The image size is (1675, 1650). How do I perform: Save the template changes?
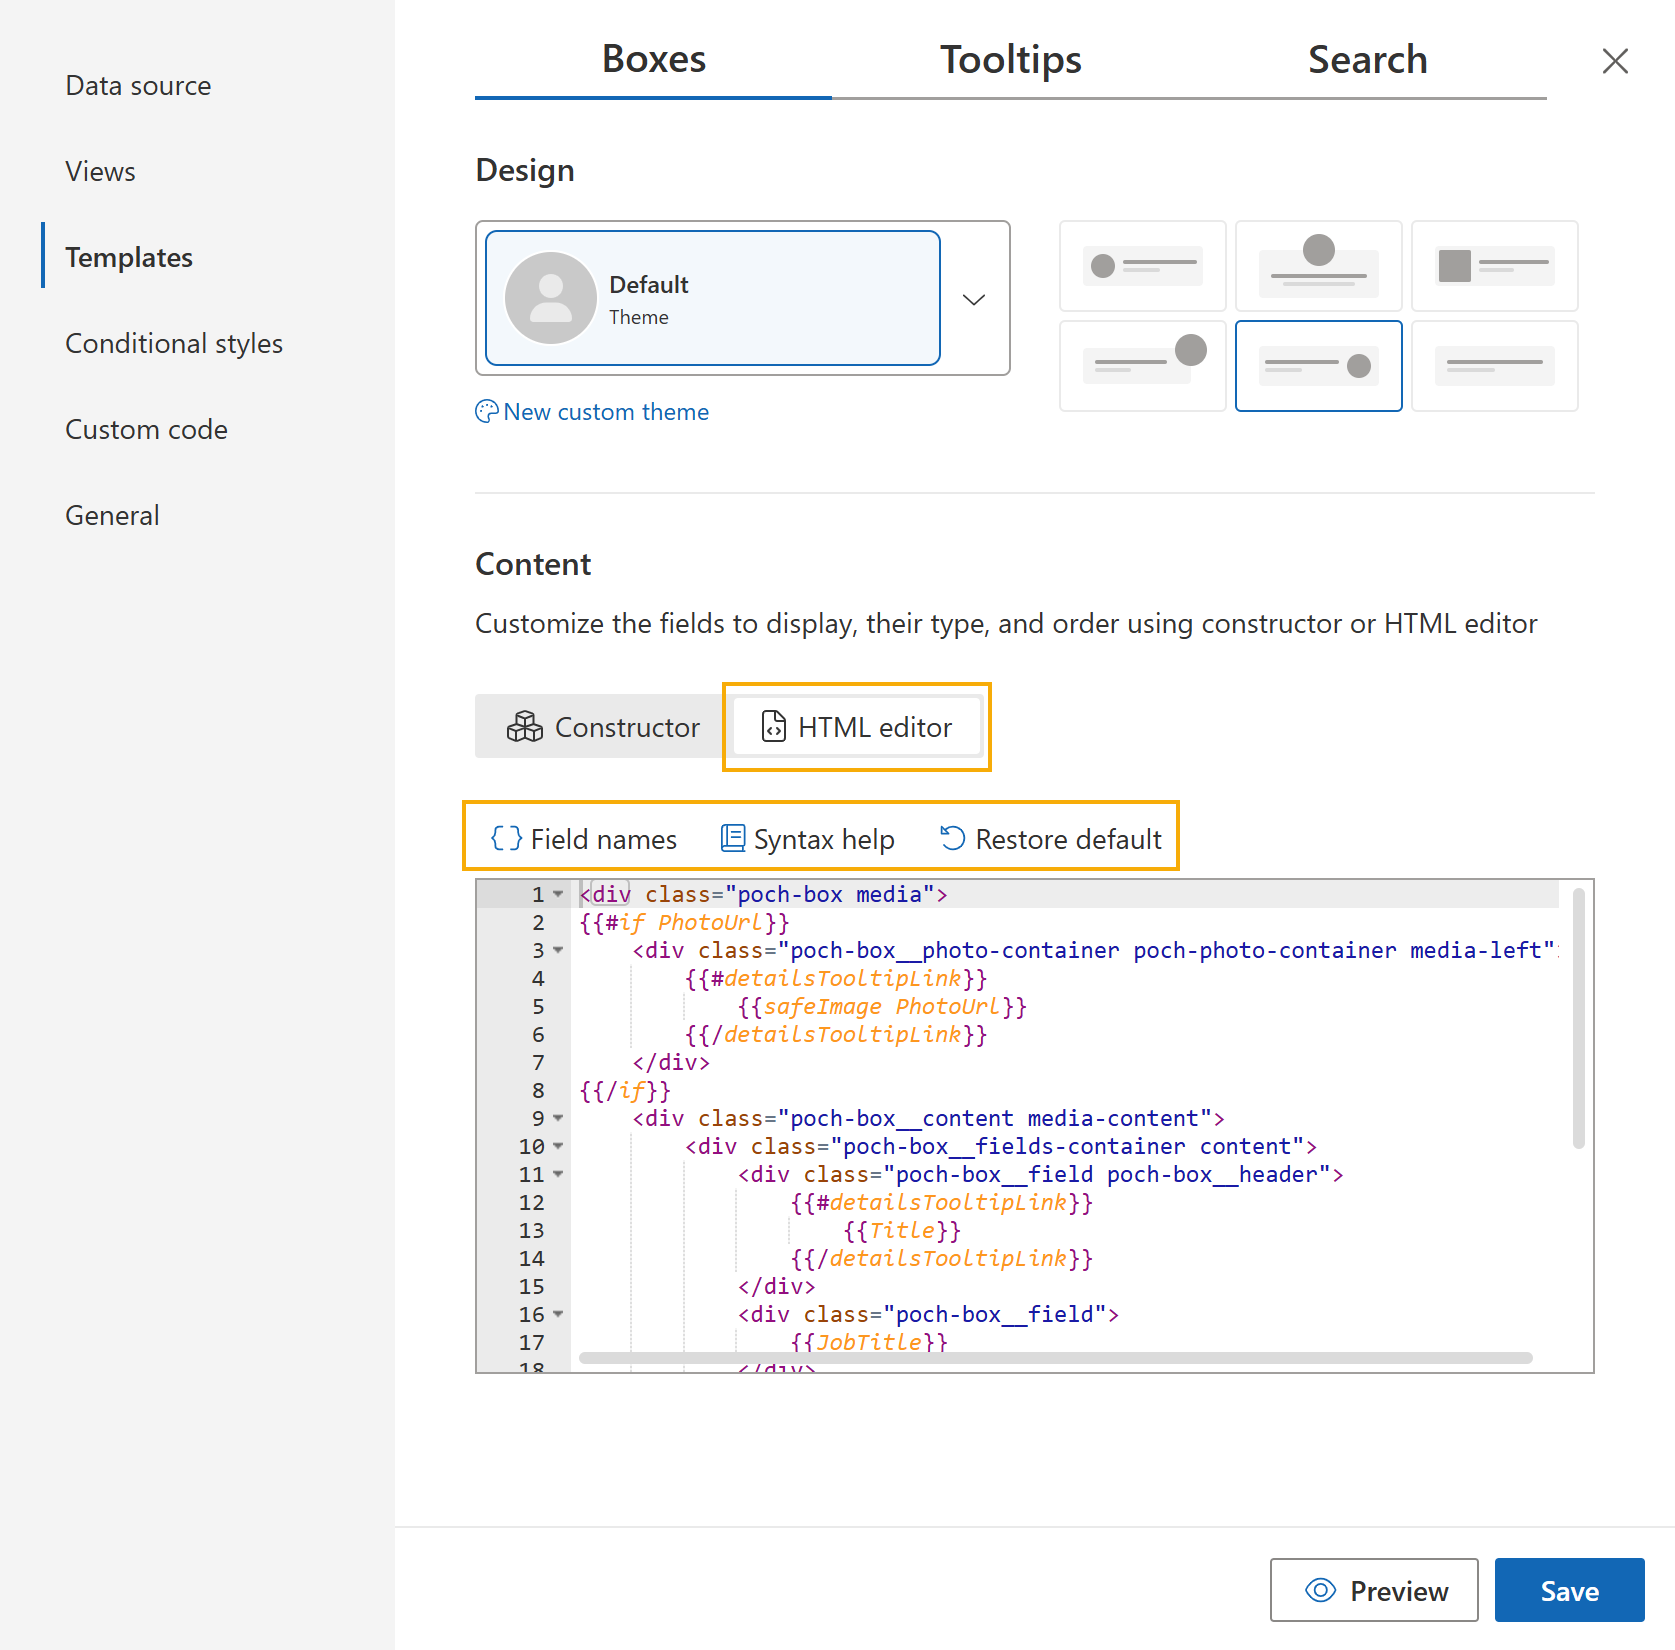(1569, 1590)
